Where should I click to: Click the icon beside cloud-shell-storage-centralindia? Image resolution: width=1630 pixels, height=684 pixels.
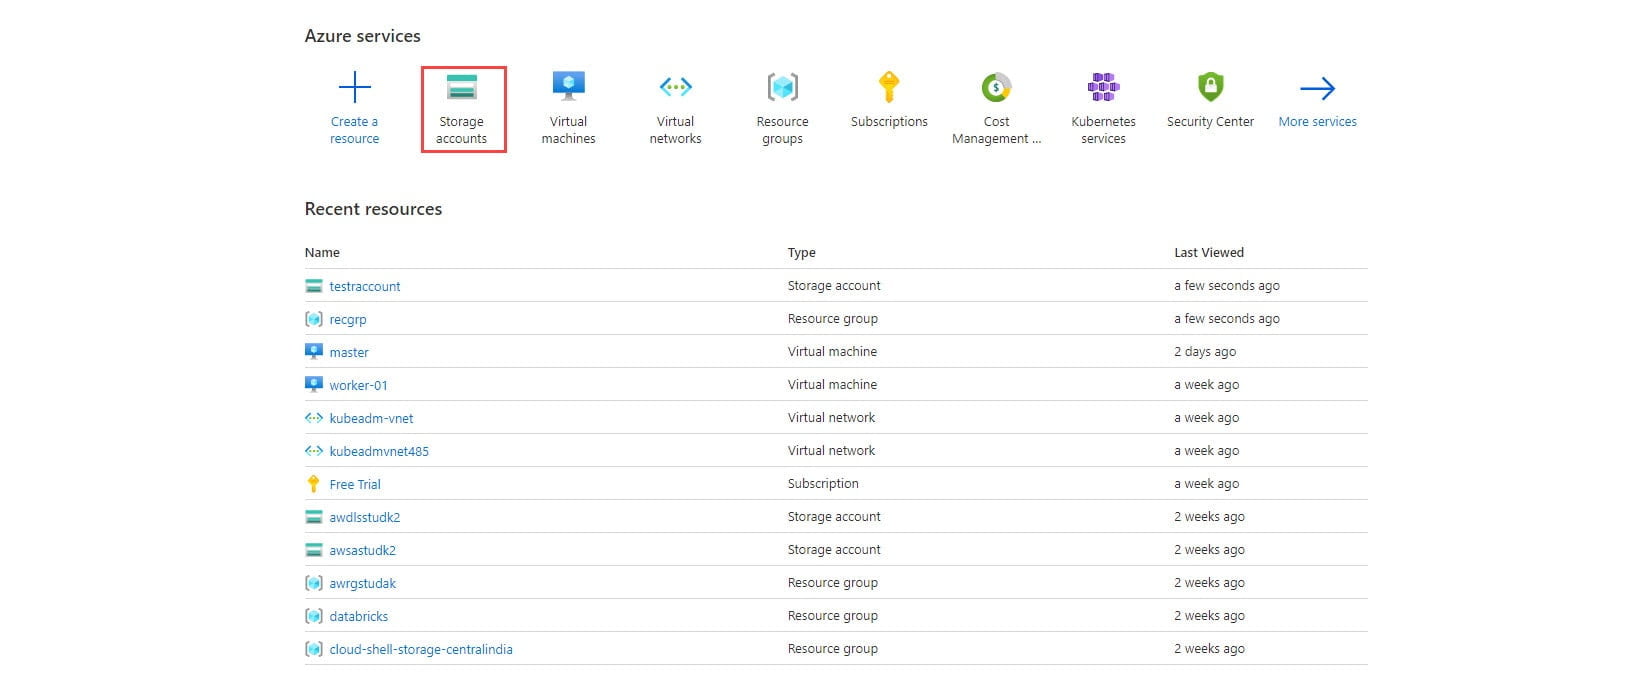coord(314,649)
